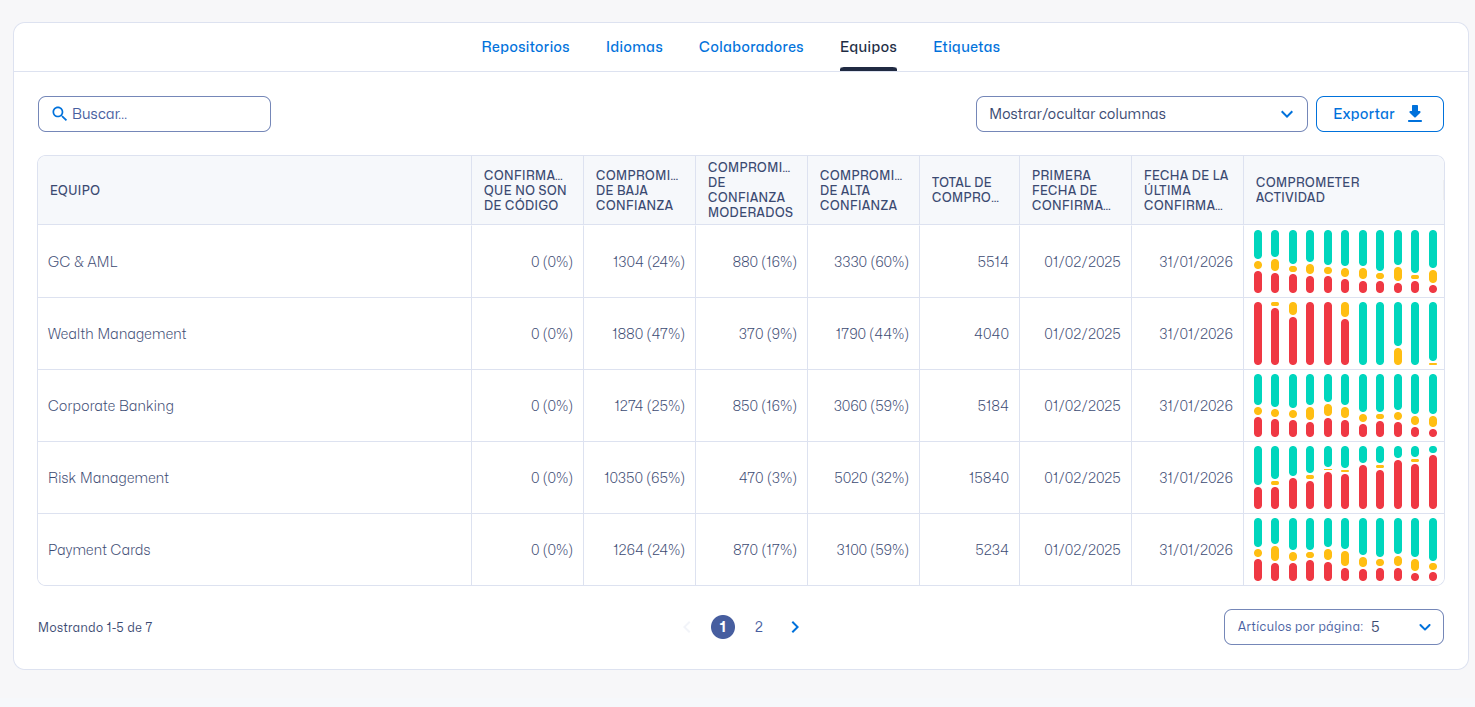Open the Idiomas tab
The image size is (1475, 707).
634,47
